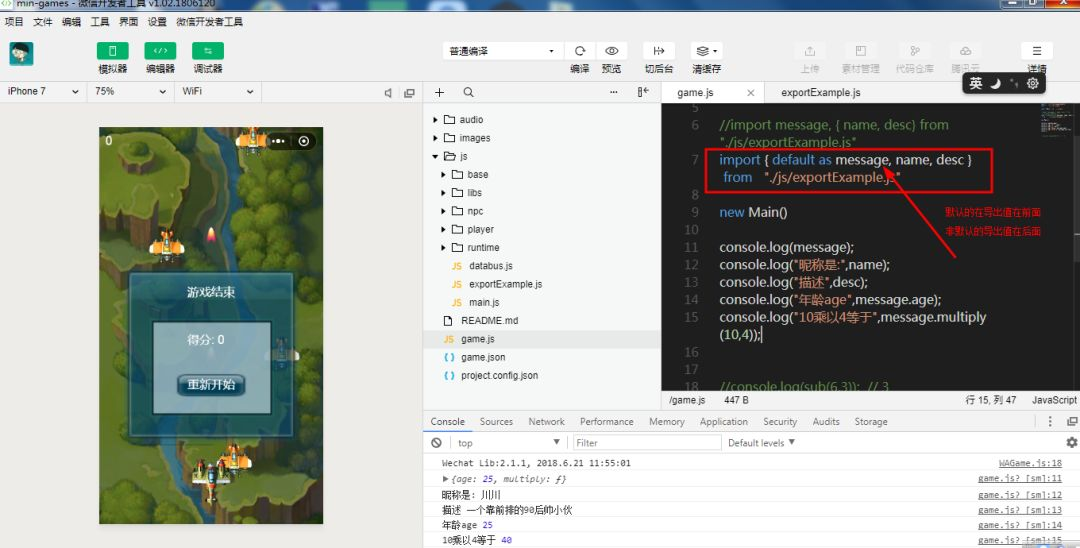The image size is (1080, 548).
Task: Switch to the Application devtools tab
Action: (x=723, y=421)
